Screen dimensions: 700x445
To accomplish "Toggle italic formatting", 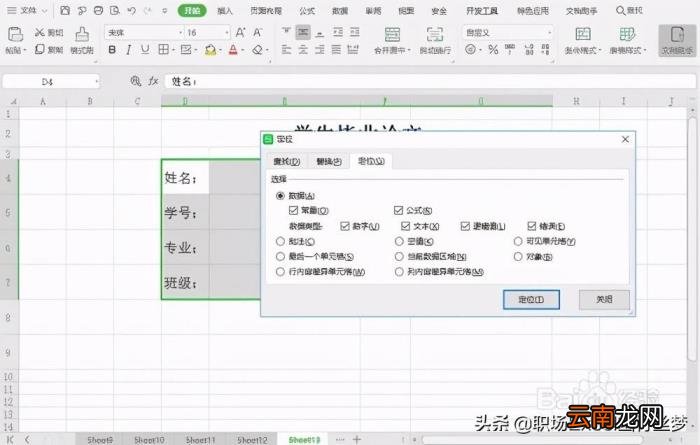I will 129,50.
